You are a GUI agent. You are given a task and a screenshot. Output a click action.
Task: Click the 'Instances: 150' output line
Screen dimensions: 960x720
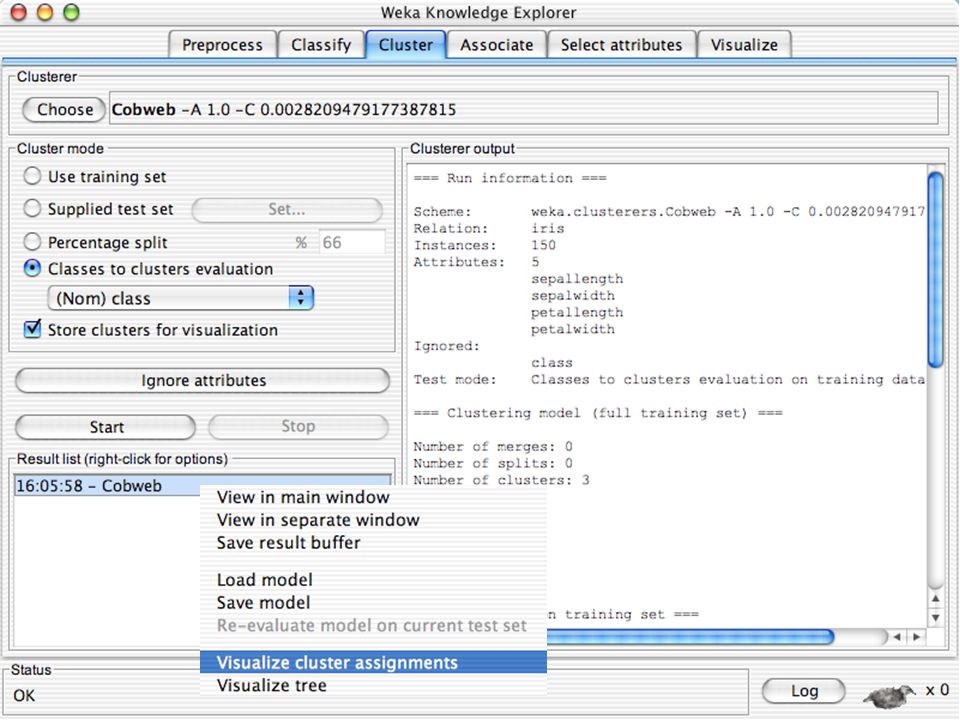[x=484, y=245]
